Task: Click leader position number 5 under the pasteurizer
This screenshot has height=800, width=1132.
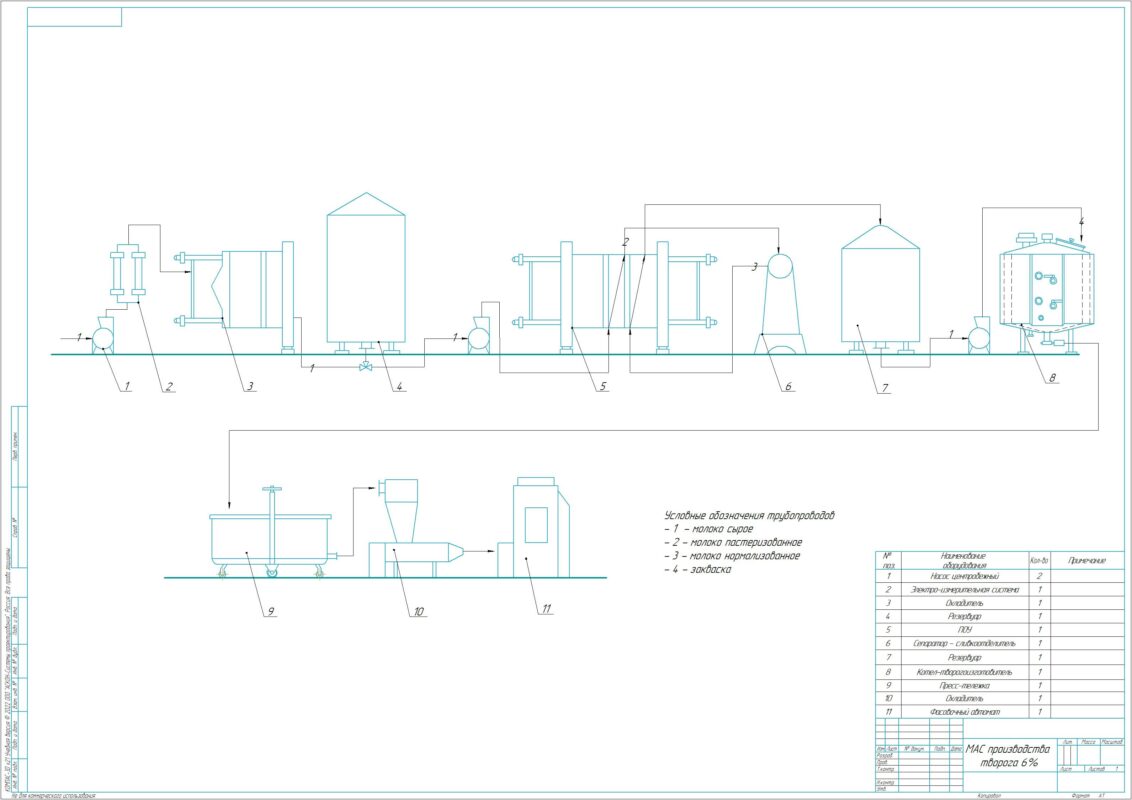Action: (x=603, y=387)
